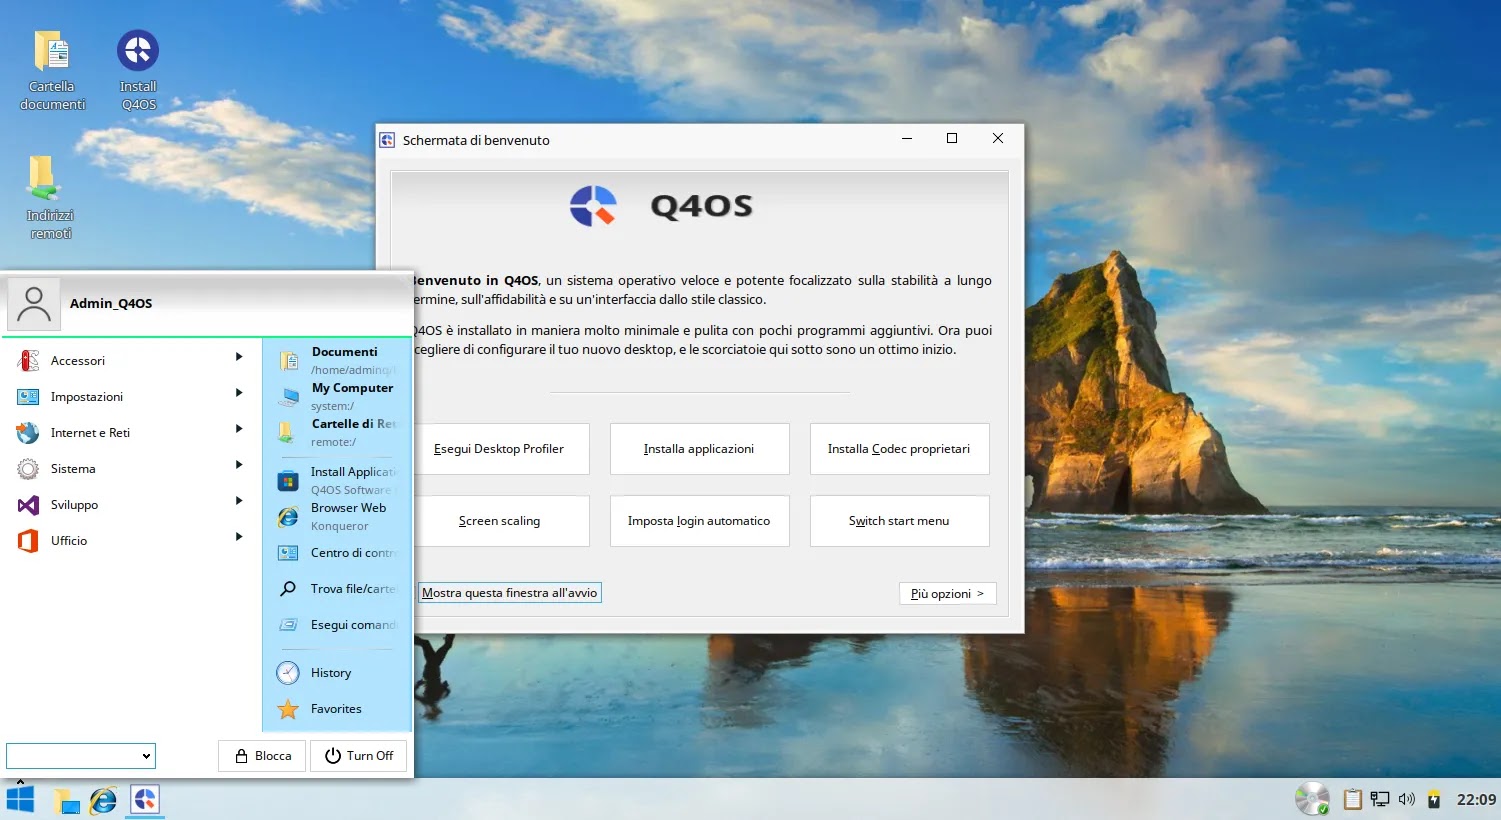
Task: Open the Impostazioni menu category
Action: pos(131,397)
